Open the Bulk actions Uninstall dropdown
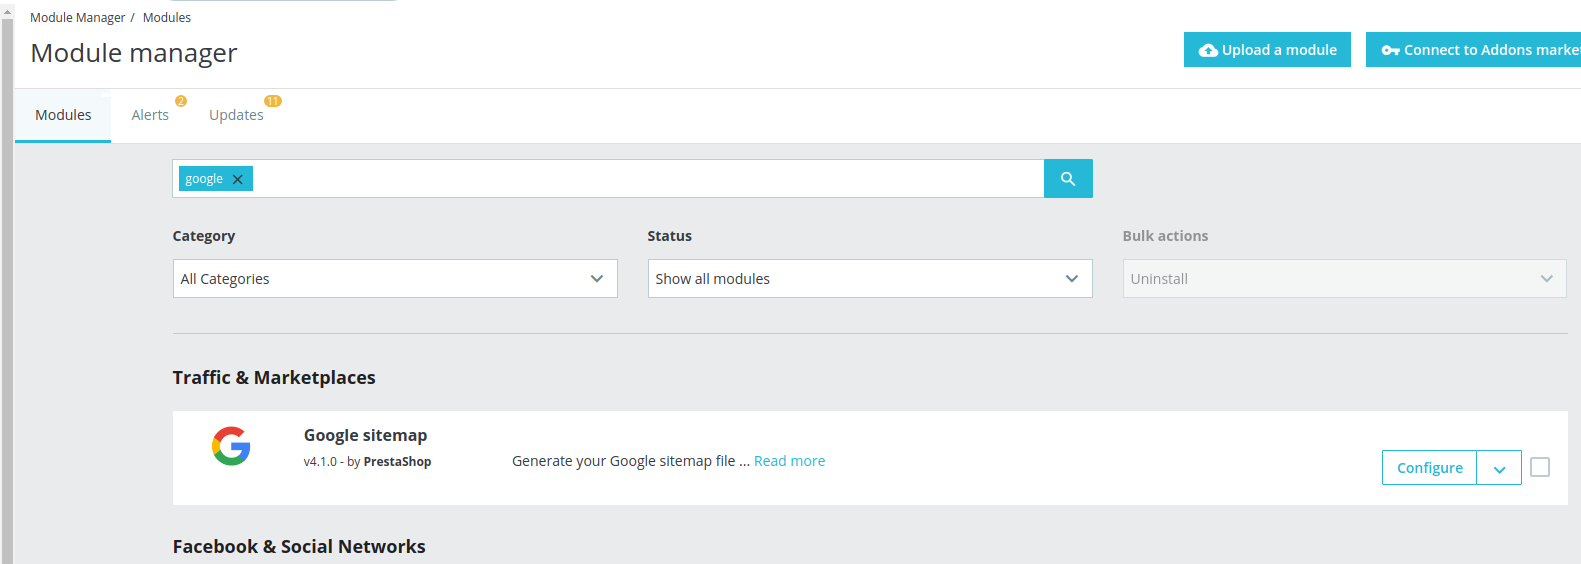Image resolution: width=1581 pixels, height=564 pixels. point(1344,279)
